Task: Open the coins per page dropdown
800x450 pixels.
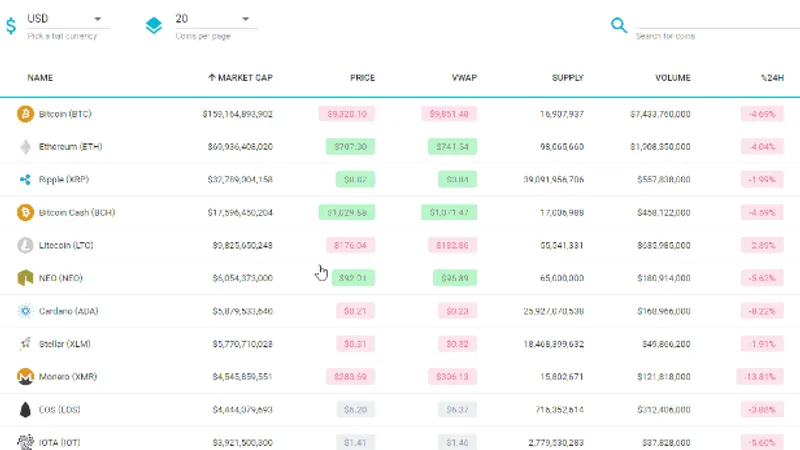Action: tap(212, 19)
